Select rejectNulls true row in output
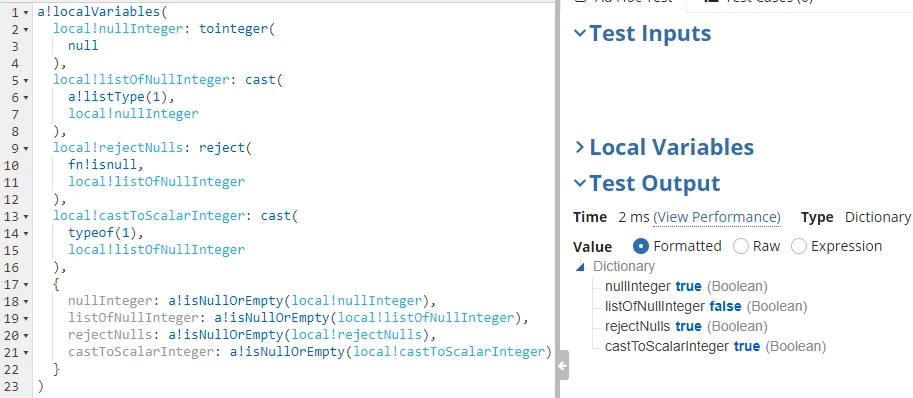The height and width of the screenshot is (398, 913). click(686, 326)
